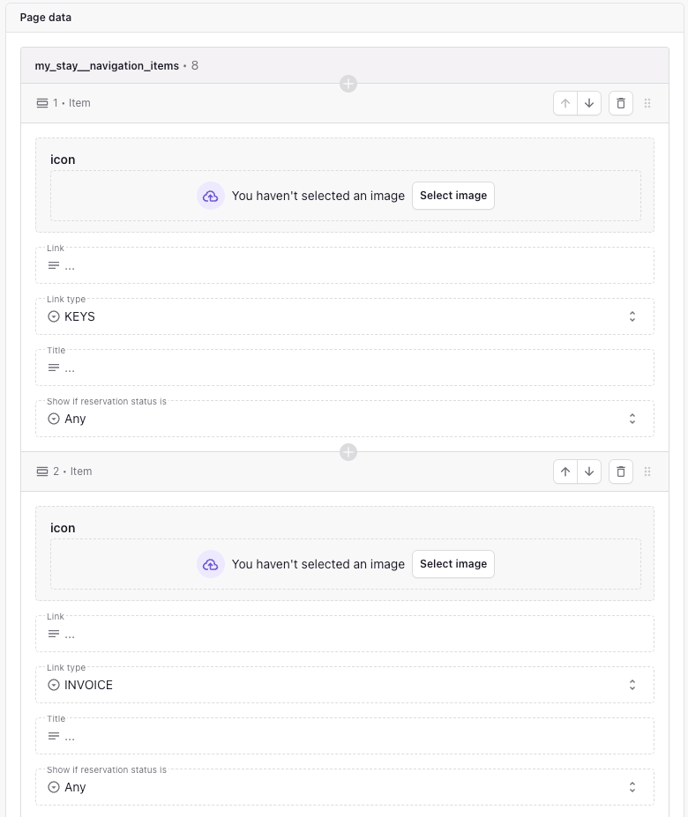Click Select image button in Item 2
This screenshot has height=817, width=688.
tap(453, 564)
